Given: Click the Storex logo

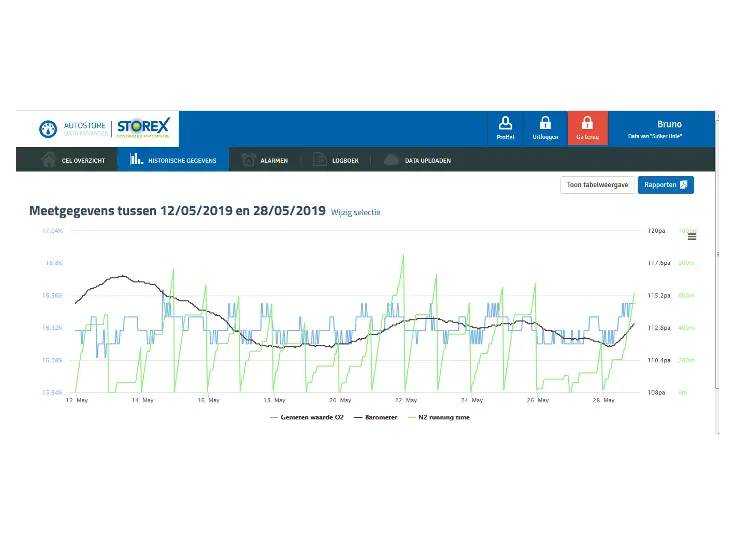Looking at the screenshot, I should click(144, 128).
